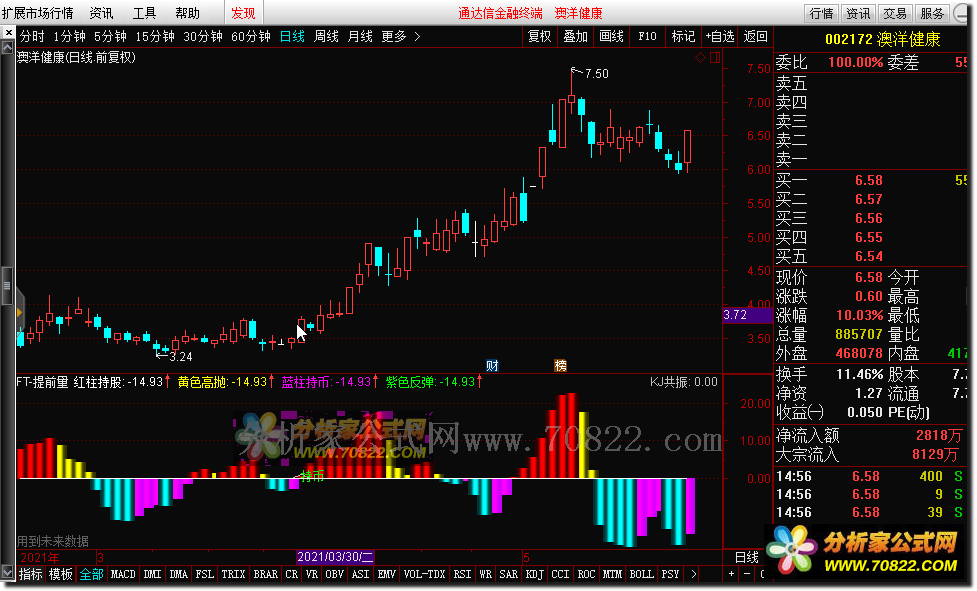Click the 日线 label right of time axis
This screenshot has height=591, width=977.
pyautogui.click(x=746, y=557)
